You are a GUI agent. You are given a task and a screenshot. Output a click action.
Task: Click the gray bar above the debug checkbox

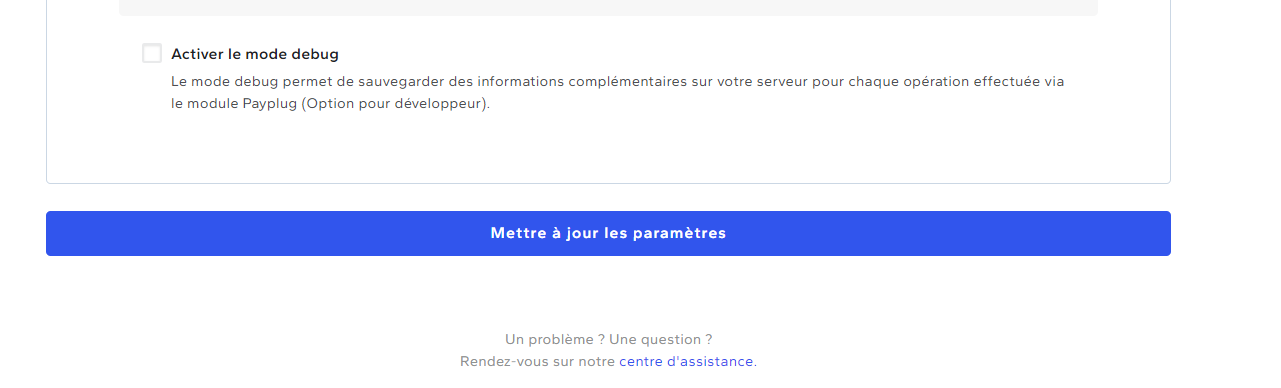click(x=608, y=8)
